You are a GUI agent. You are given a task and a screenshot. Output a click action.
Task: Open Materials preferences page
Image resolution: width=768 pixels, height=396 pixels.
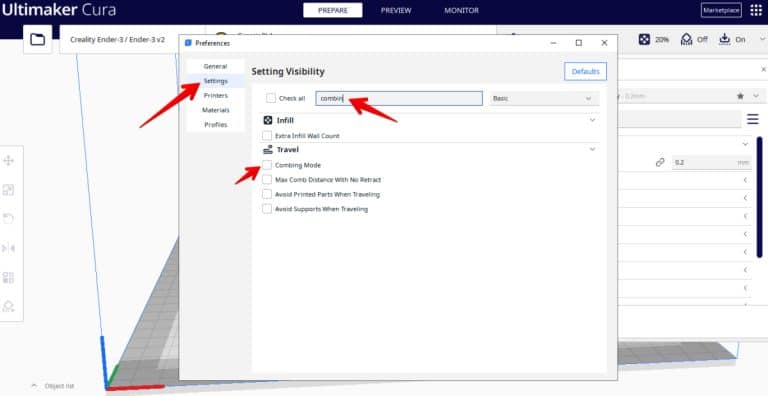click(216, 110)
